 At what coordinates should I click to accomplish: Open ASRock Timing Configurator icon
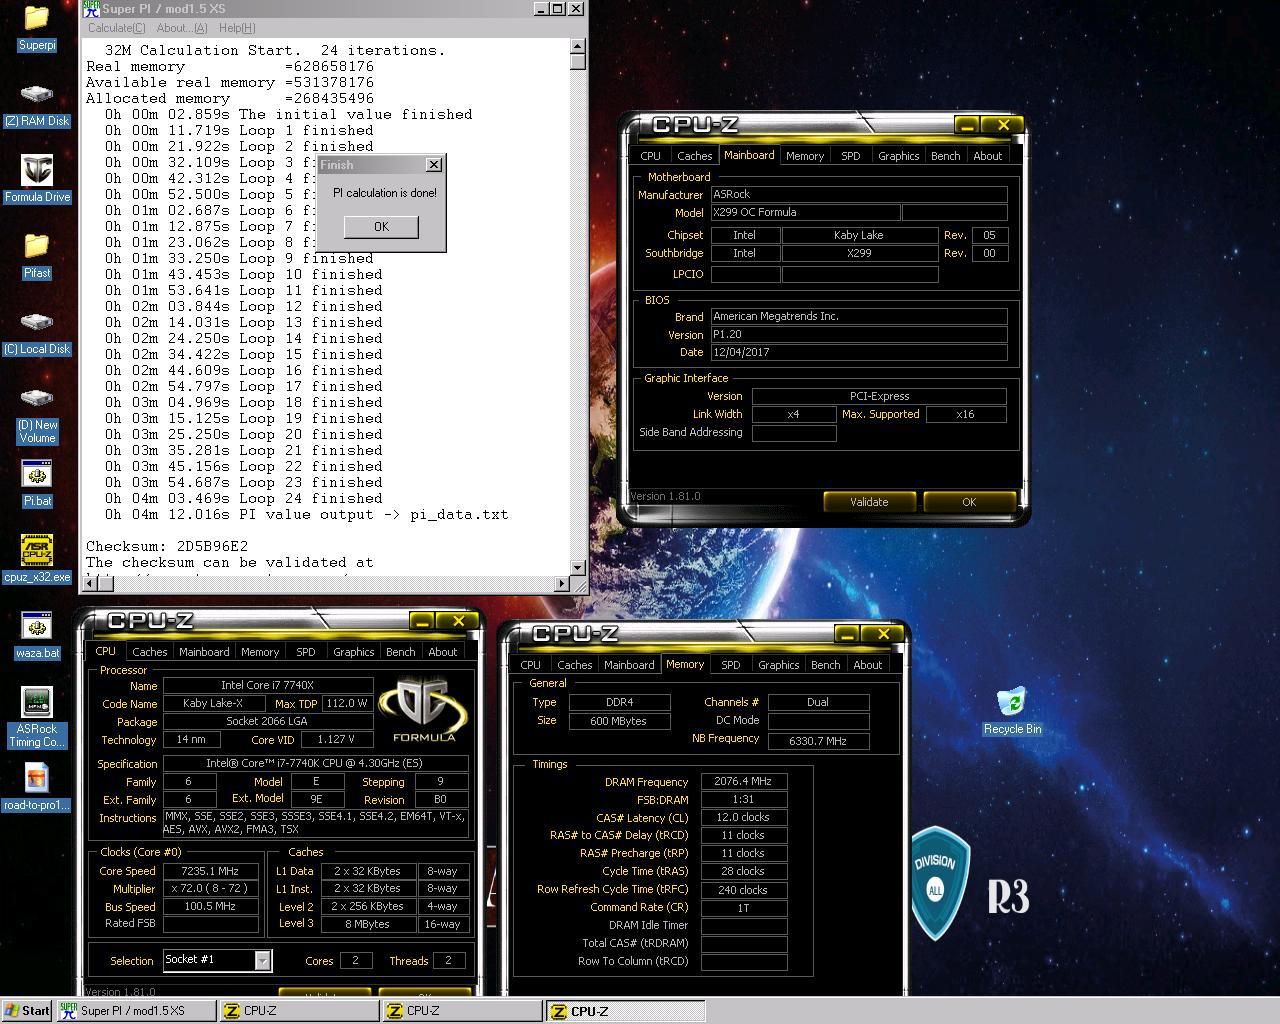(x=37, y=718)
